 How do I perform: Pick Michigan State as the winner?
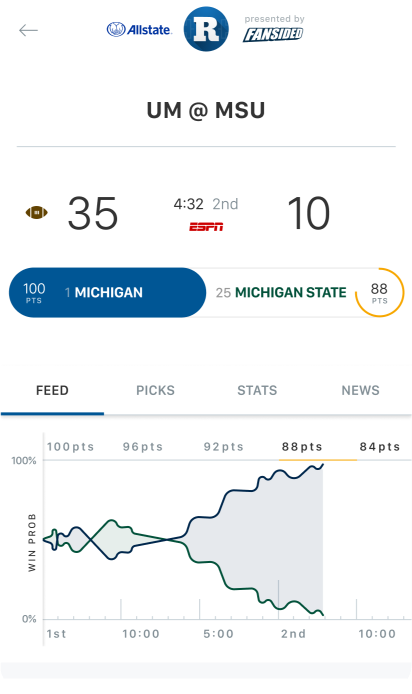click(281, 293)
